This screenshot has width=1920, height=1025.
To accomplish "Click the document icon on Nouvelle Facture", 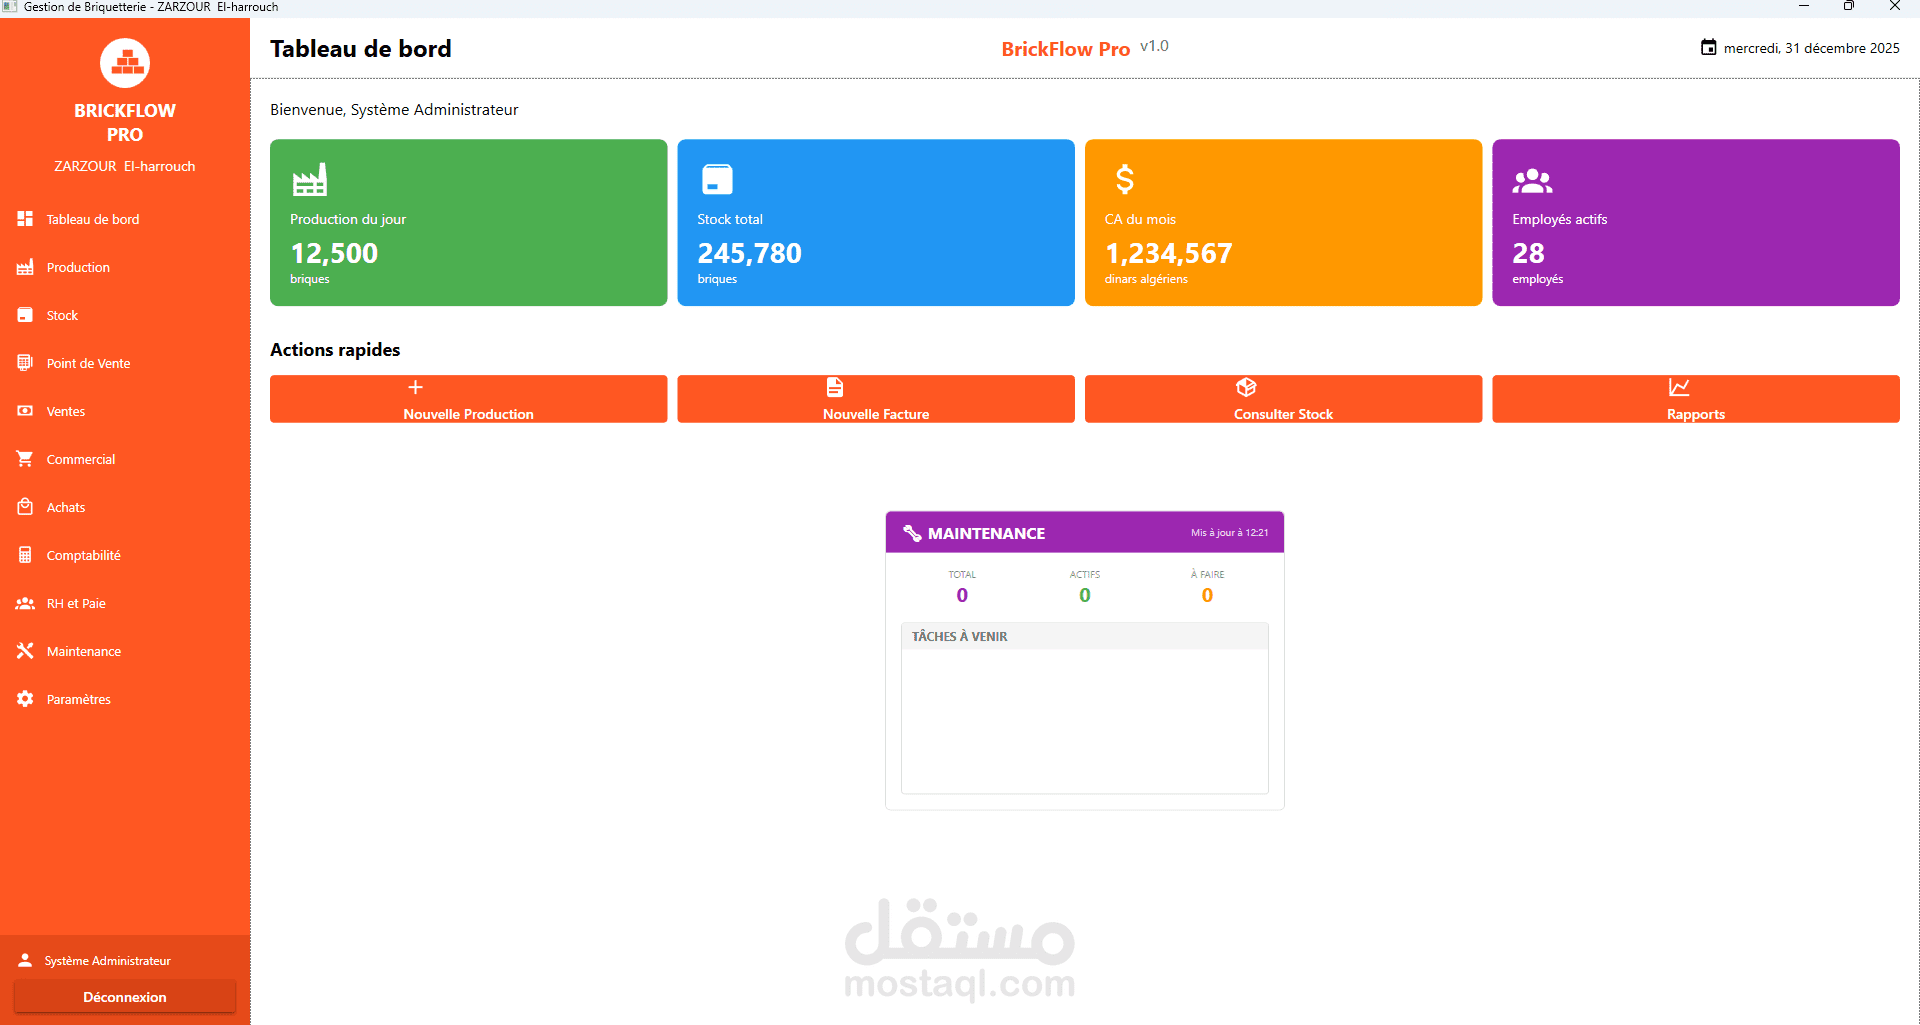I will tap(835, 388).
